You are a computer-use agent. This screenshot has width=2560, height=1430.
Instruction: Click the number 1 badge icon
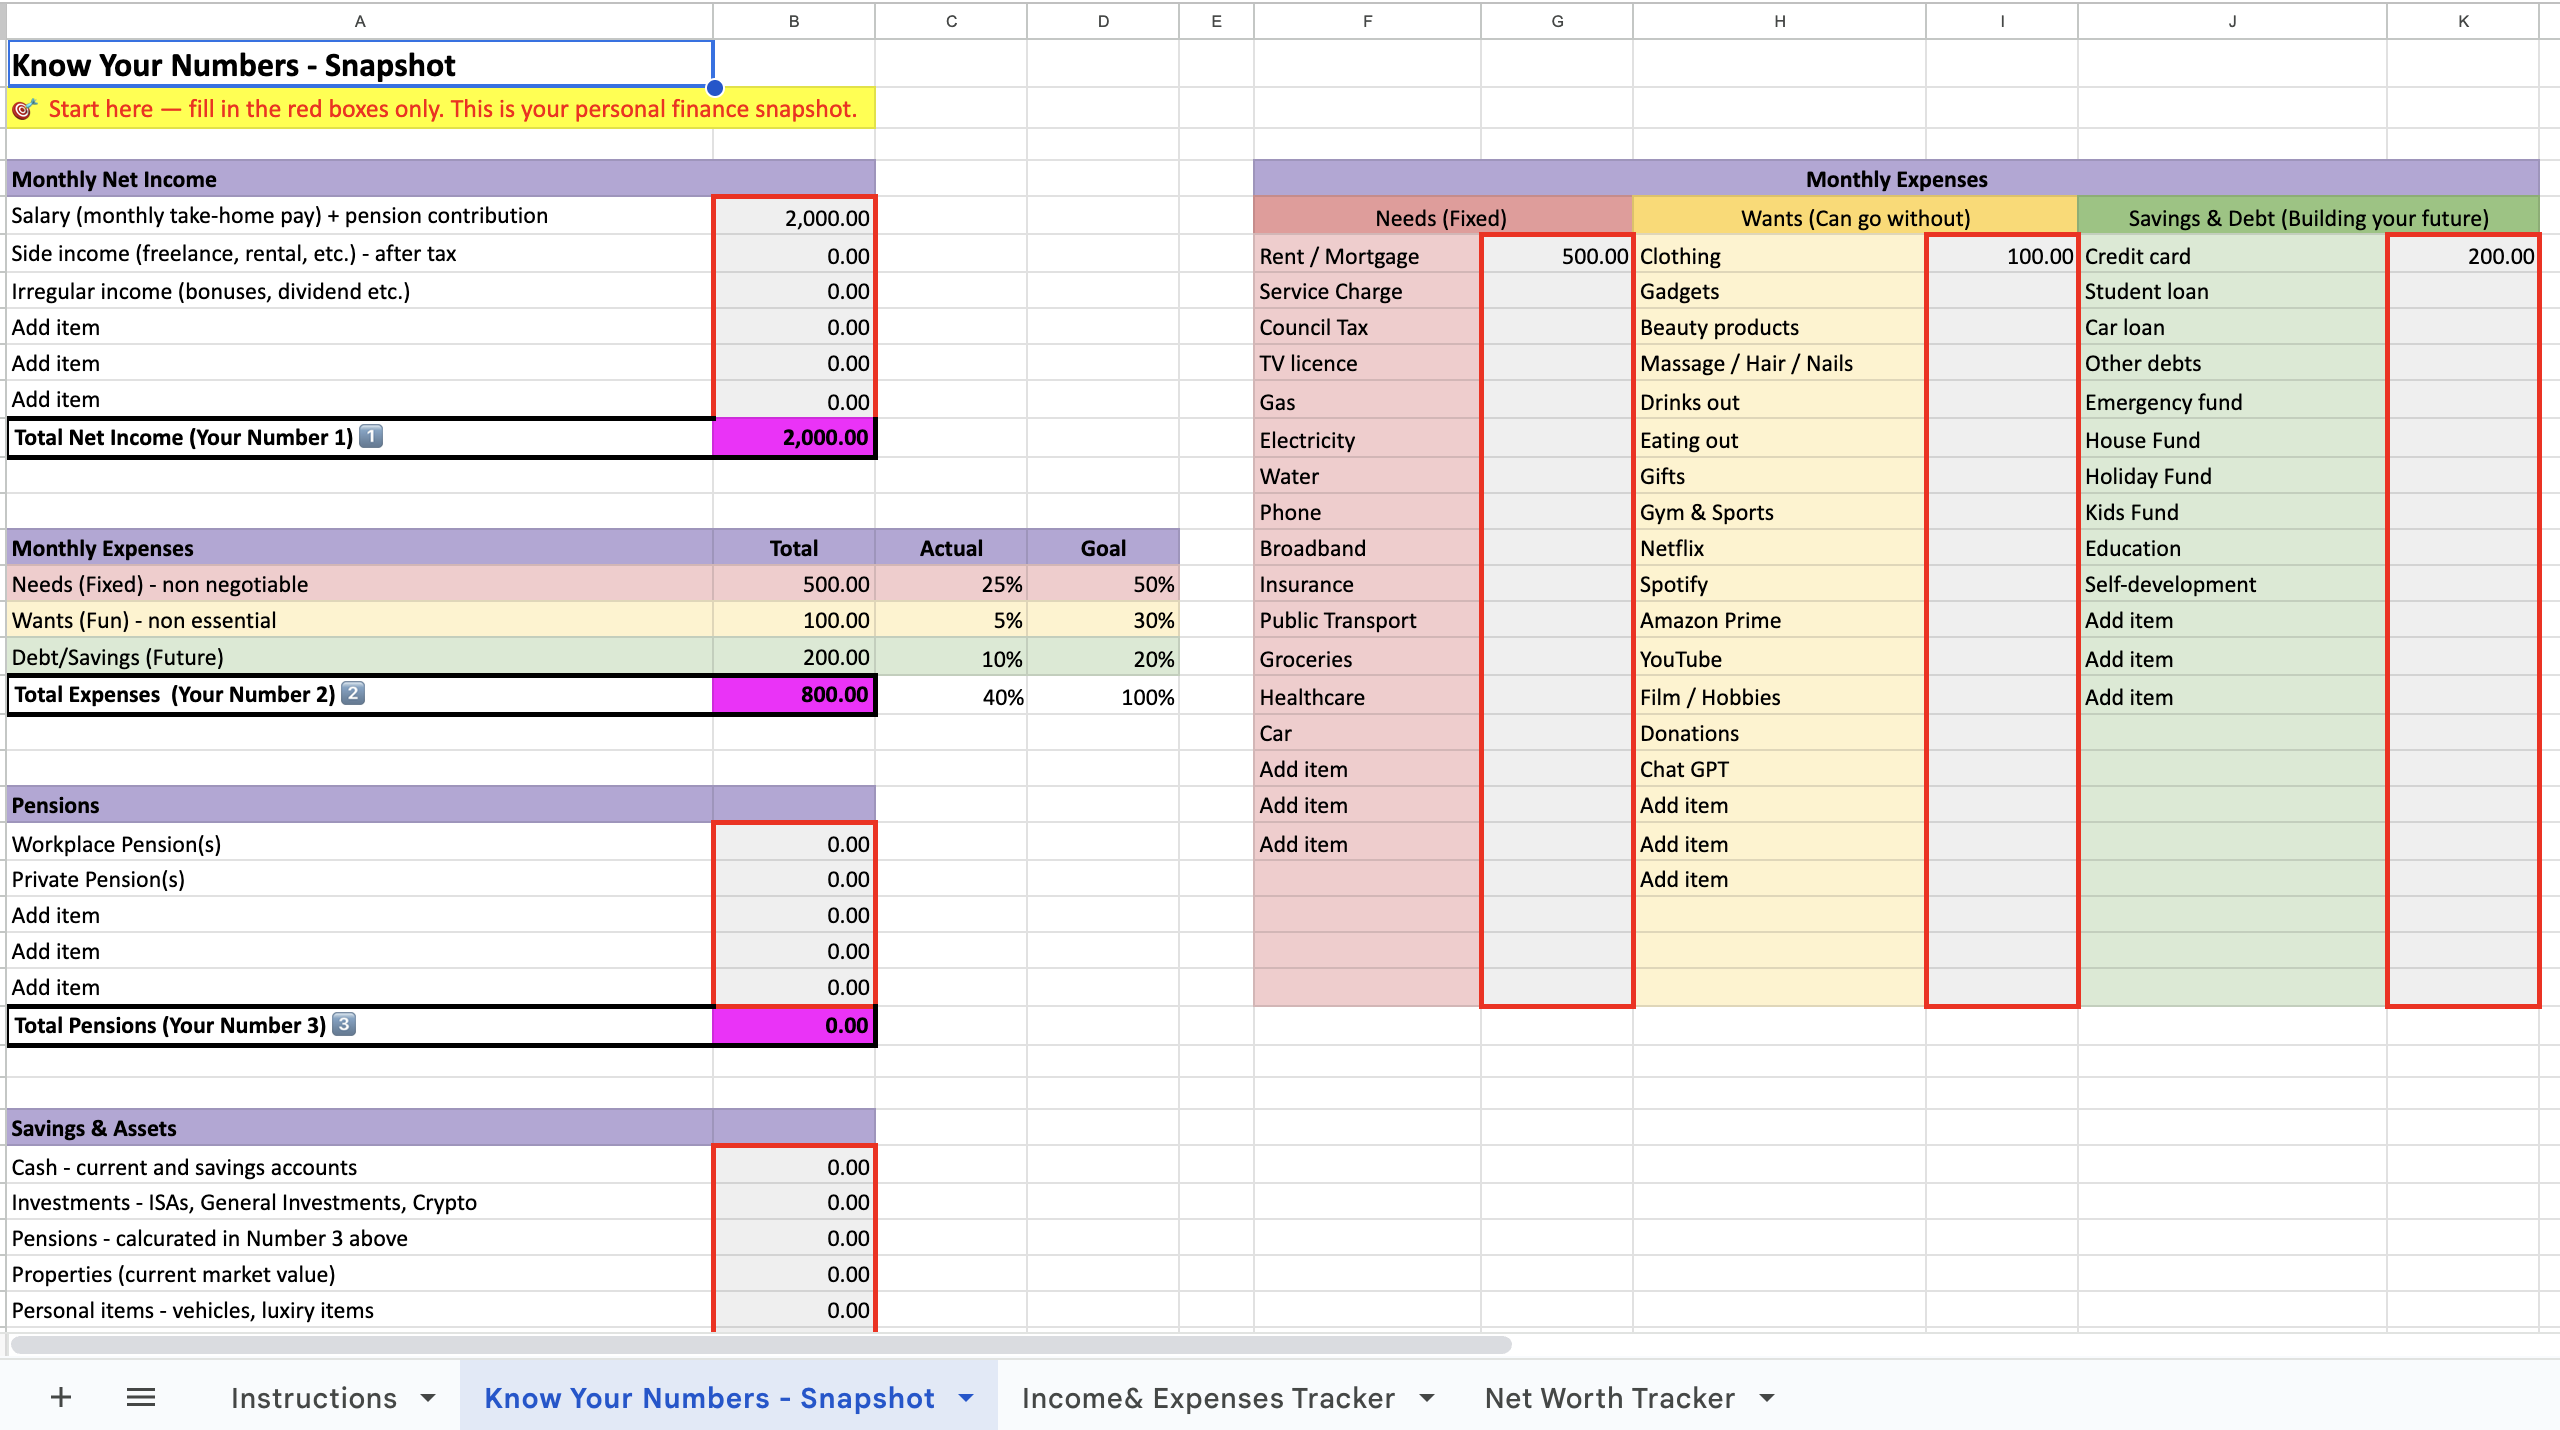click(x=371, y=436)
